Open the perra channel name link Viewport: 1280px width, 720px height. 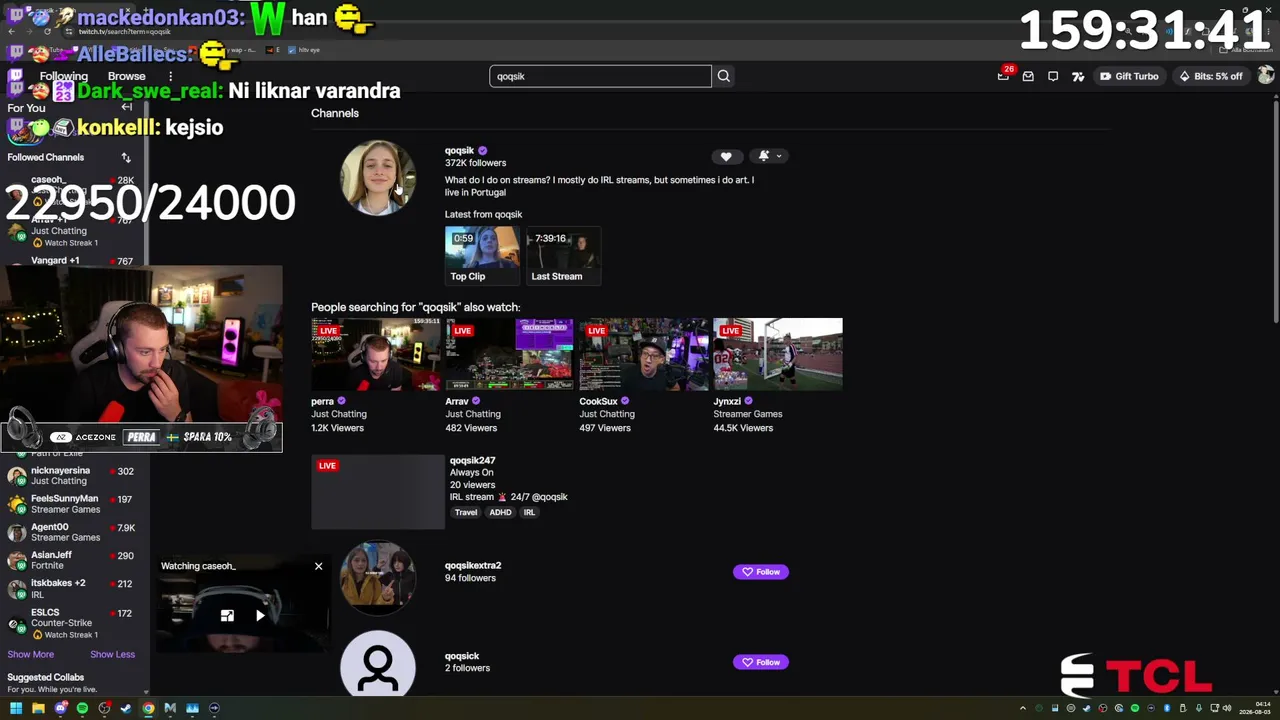pyautogui.click(x=322, y=401)
